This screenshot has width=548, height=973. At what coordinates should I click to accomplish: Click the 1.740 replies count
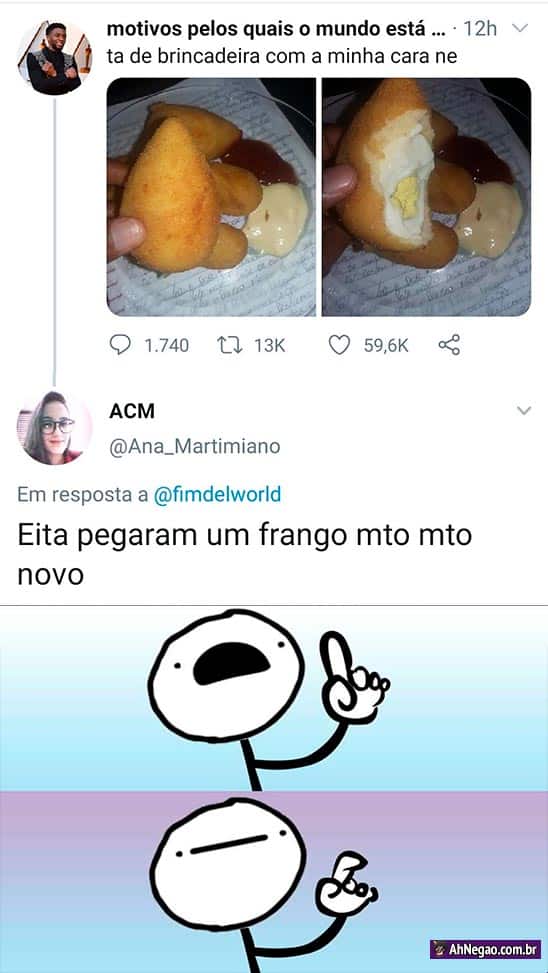coord(166,346)
